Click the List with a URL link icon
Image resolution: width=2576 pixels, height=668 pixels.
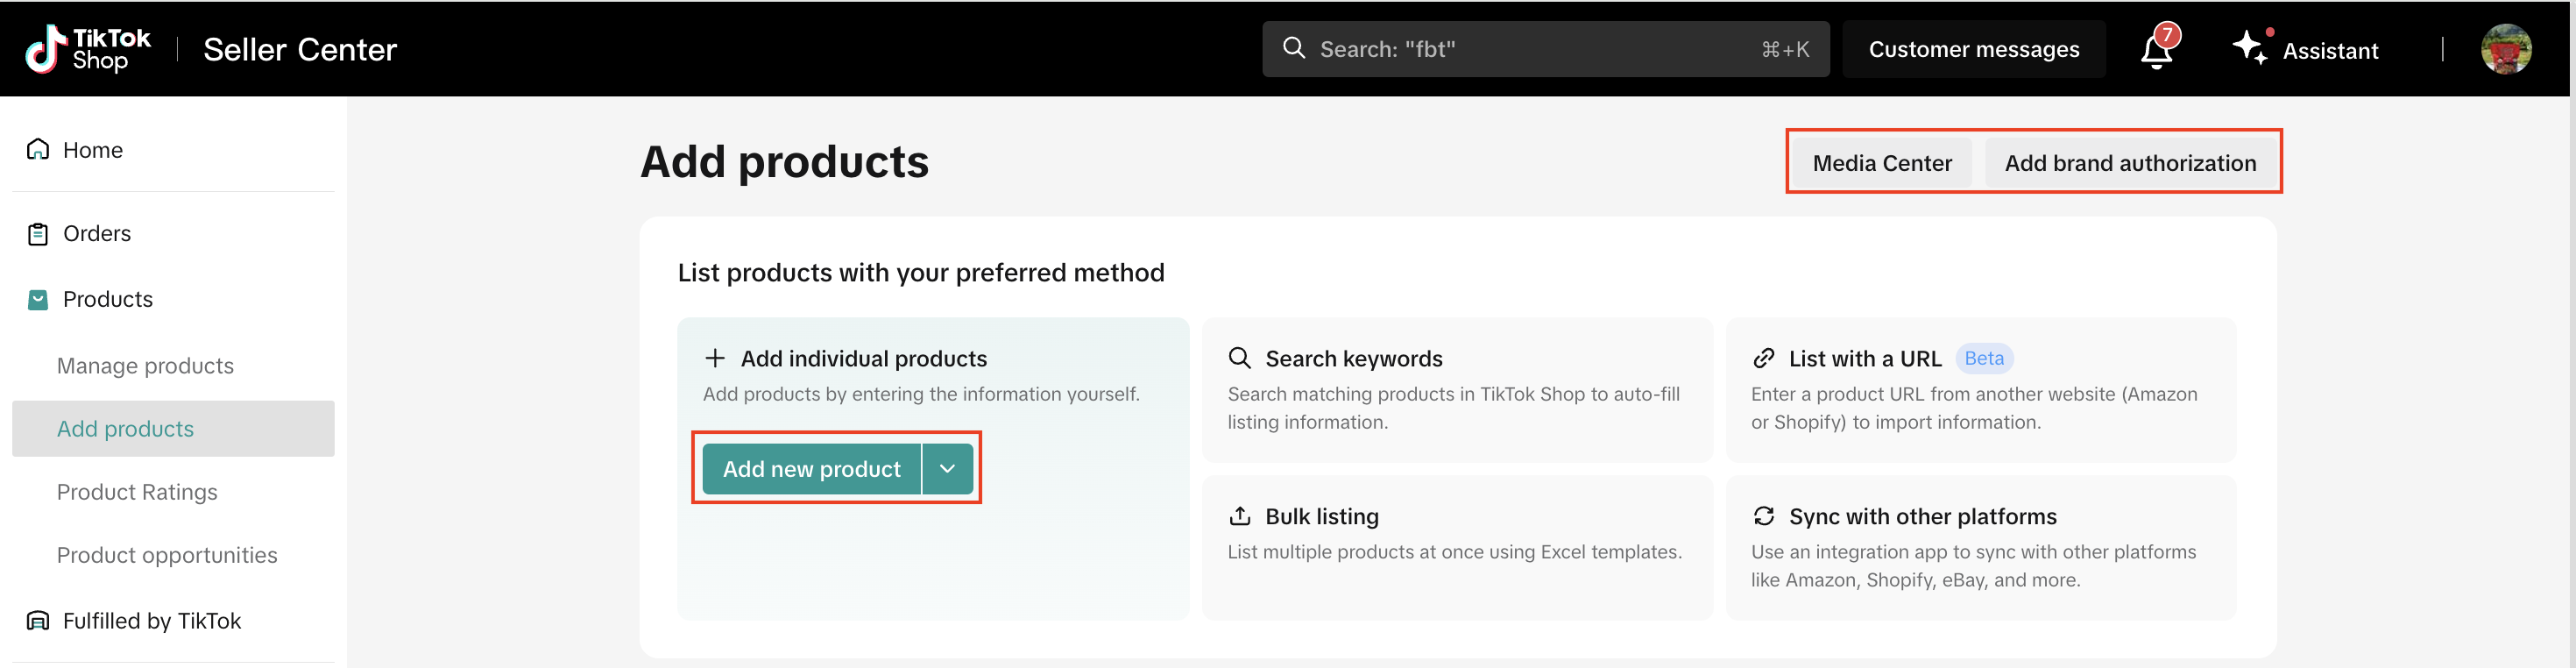1763,359
